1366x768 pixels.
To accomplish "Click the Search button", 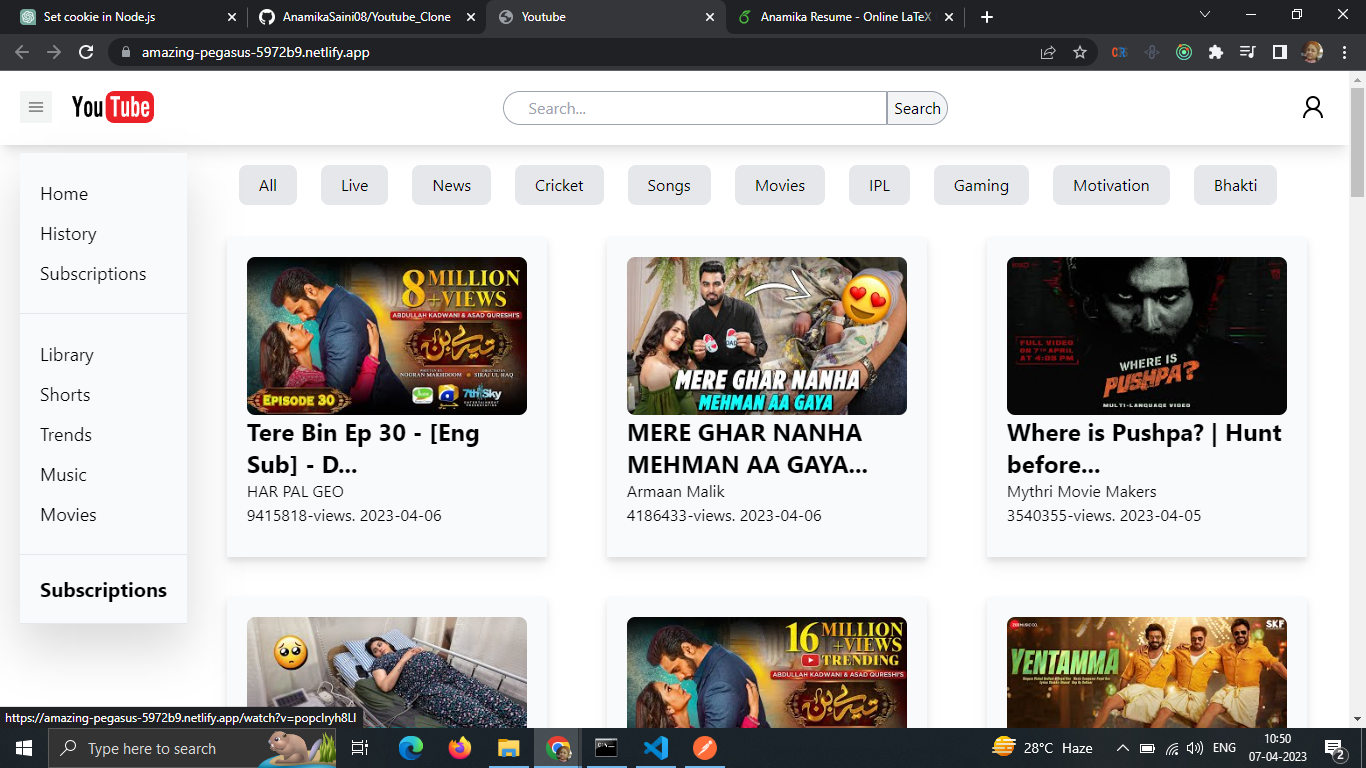I will 916,108.
